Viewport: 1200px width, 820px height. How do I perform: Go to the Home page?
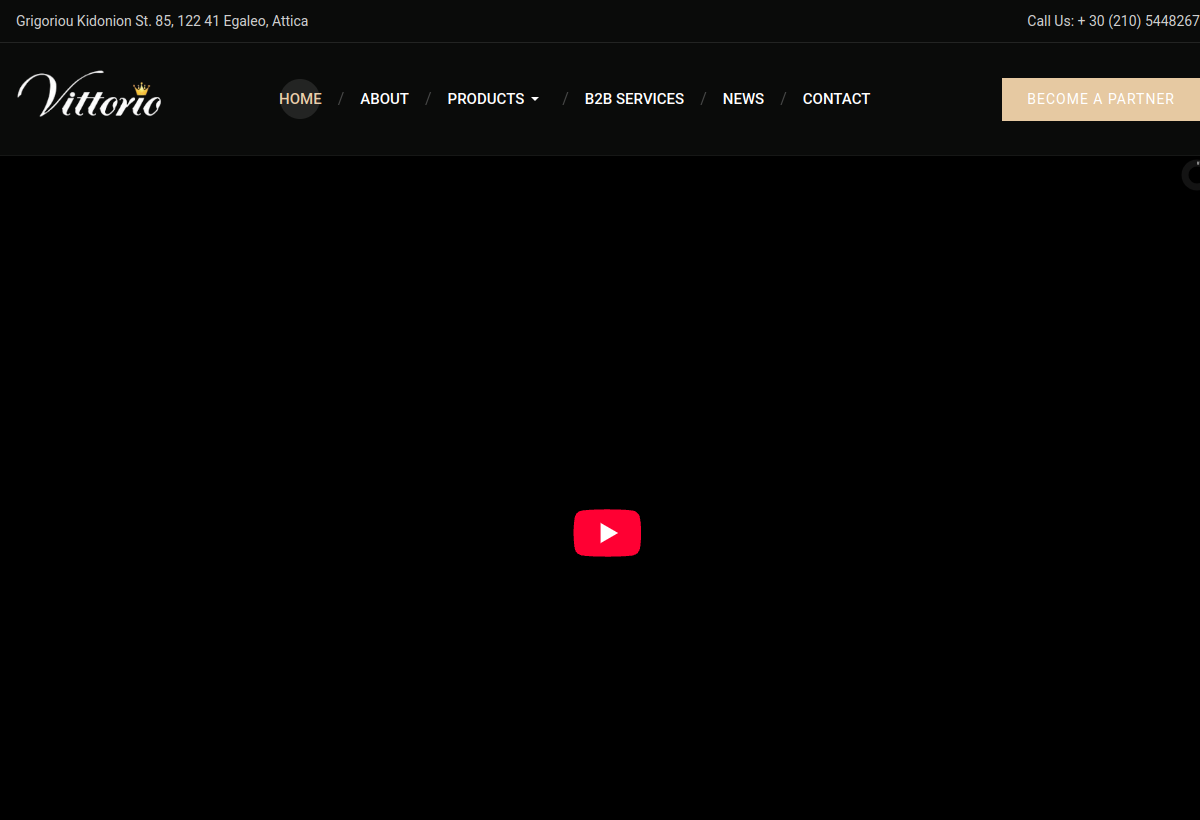tap(300, 99)
